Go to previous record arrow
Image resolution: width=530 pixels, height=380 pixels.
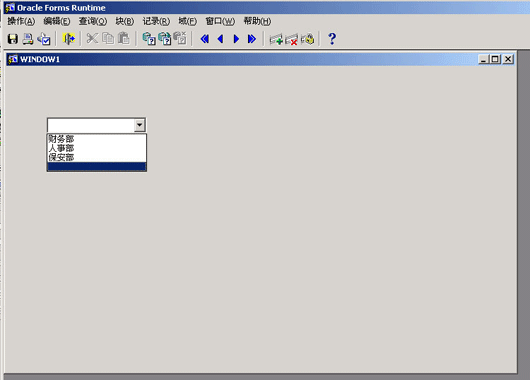(x=220, y=39)
